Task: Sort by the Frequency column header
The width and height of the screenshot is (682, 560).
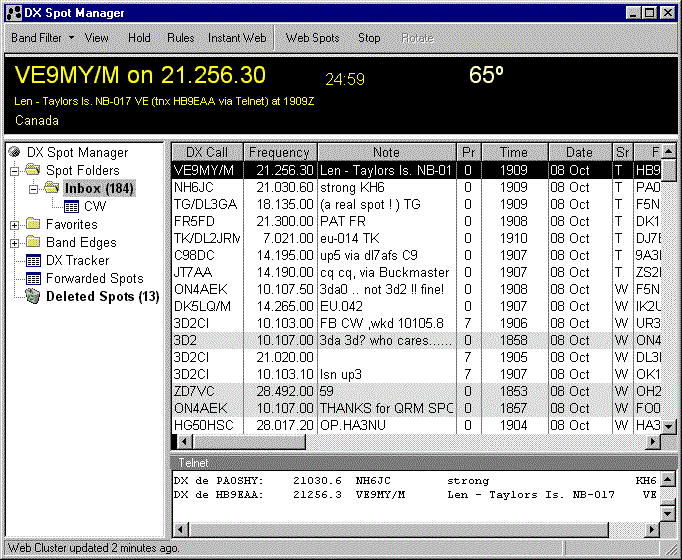Action: coord(280,152)
